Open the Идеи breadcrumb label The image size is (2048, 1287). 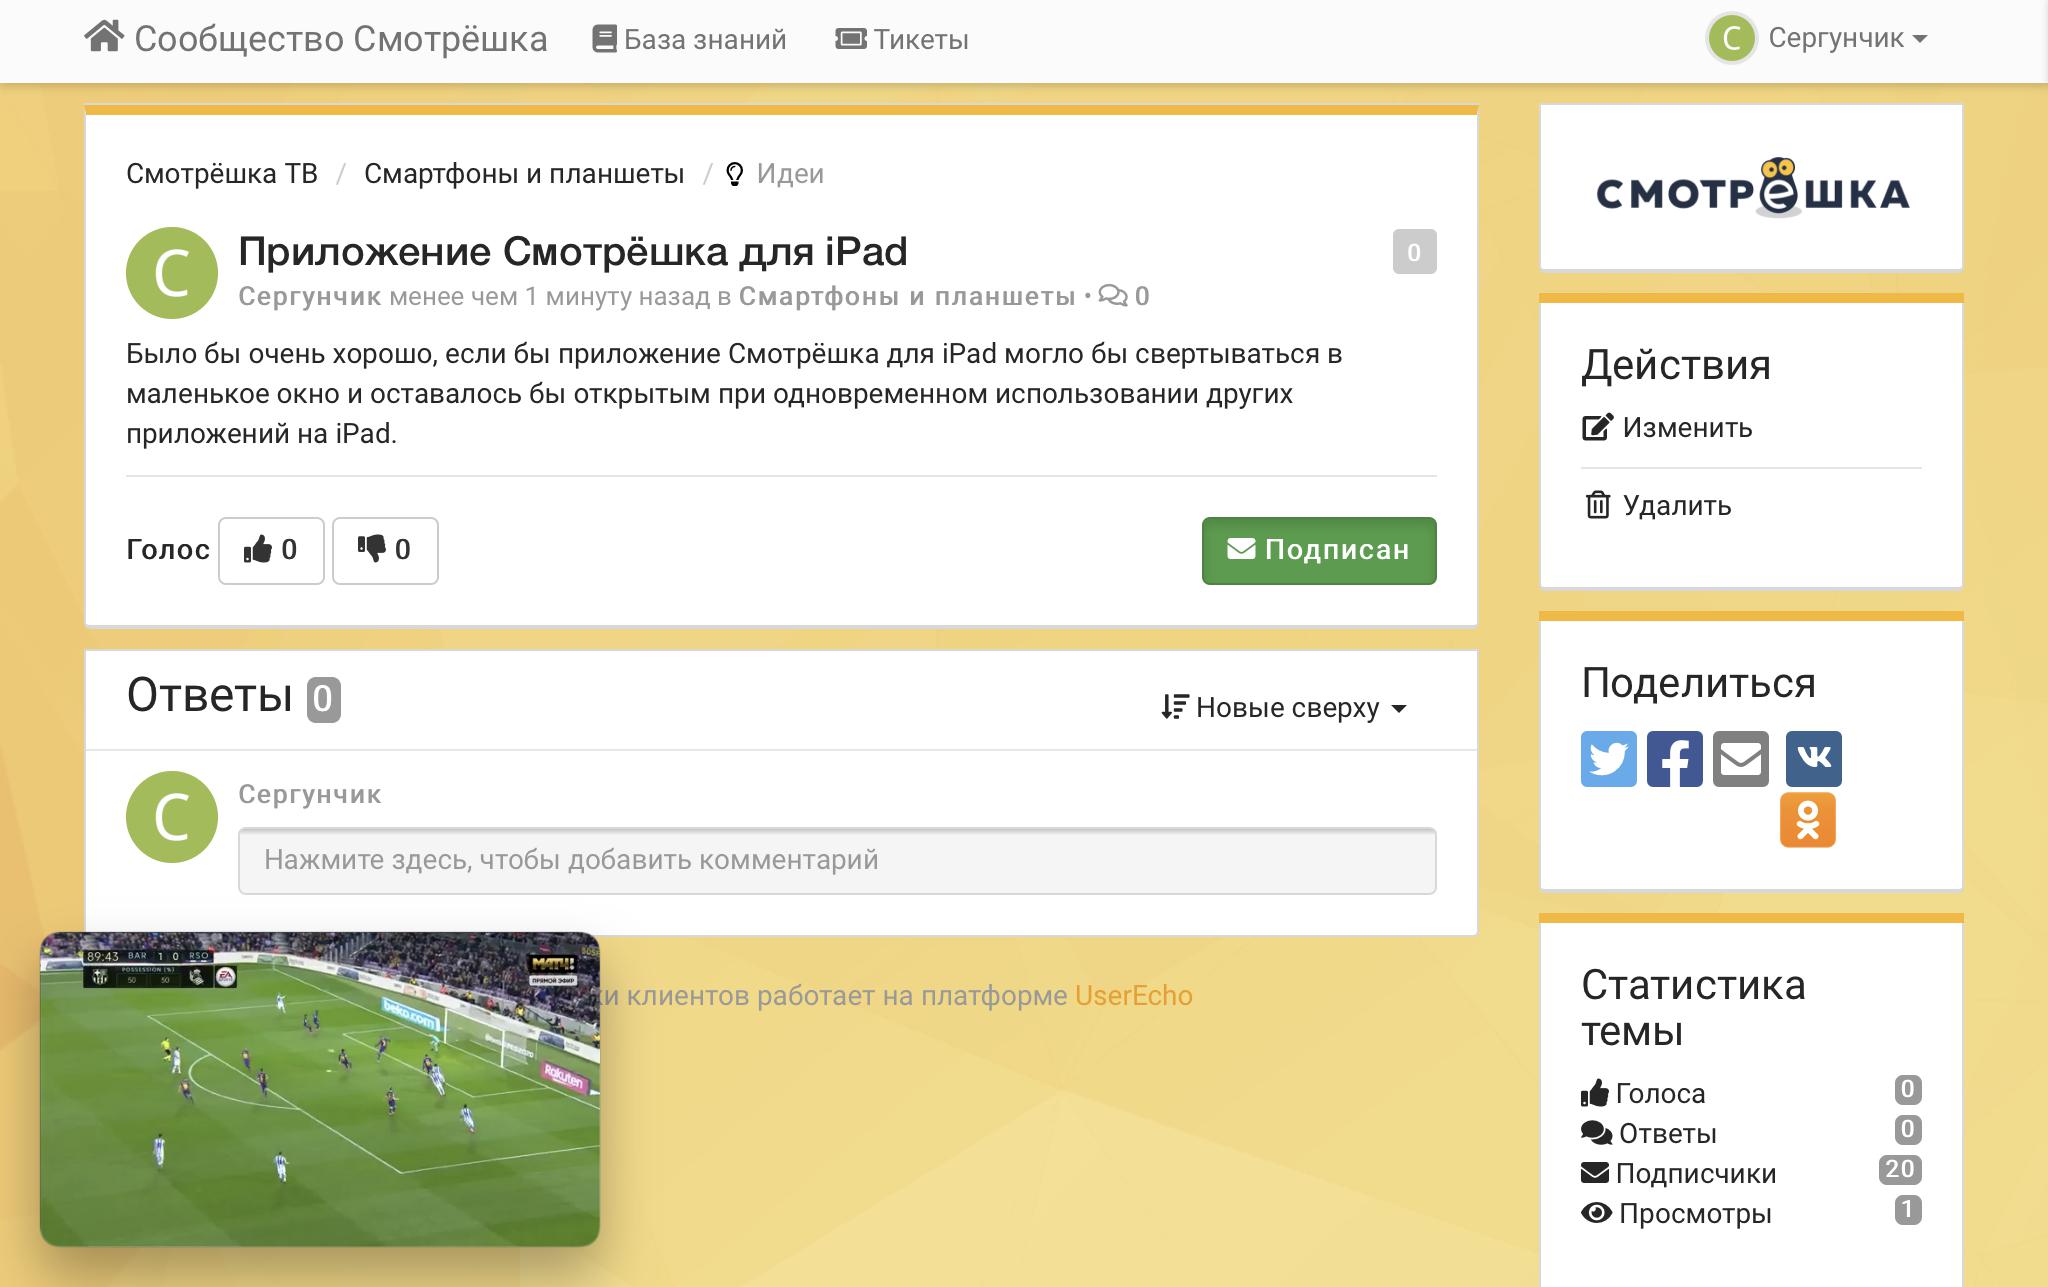pos(790,173)
